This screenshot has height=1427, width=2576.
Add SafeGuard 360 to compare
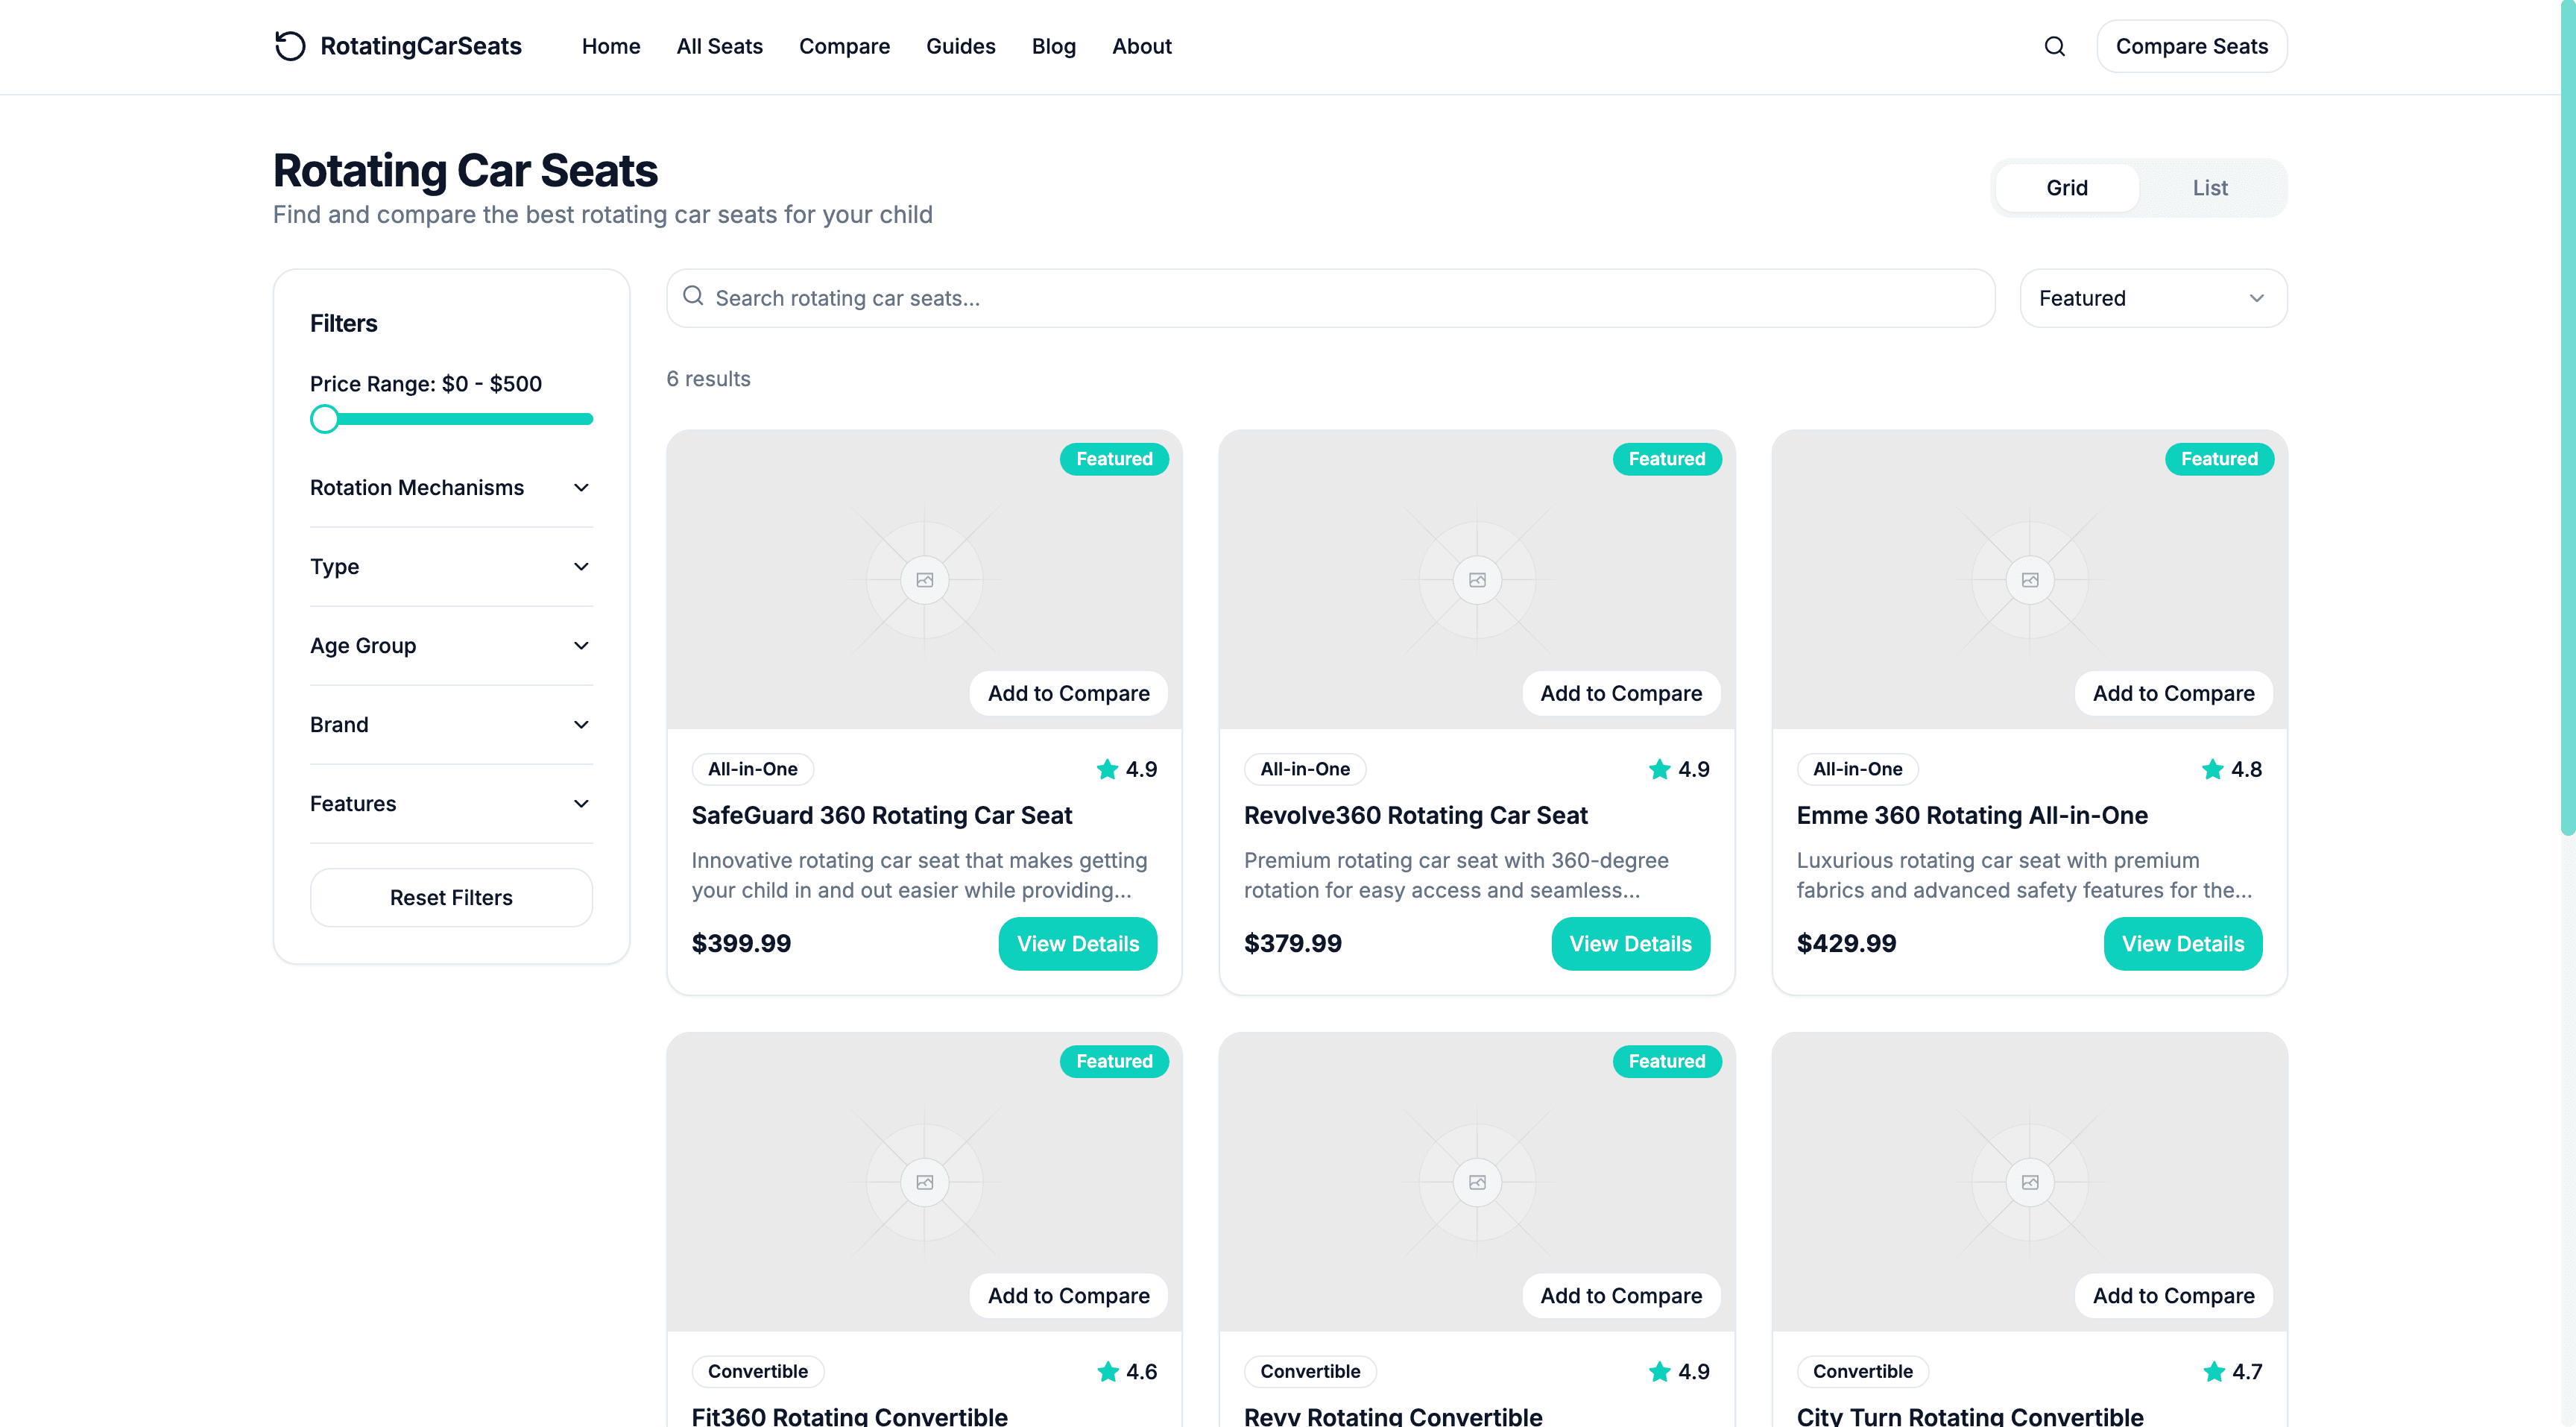(1068, 693)
